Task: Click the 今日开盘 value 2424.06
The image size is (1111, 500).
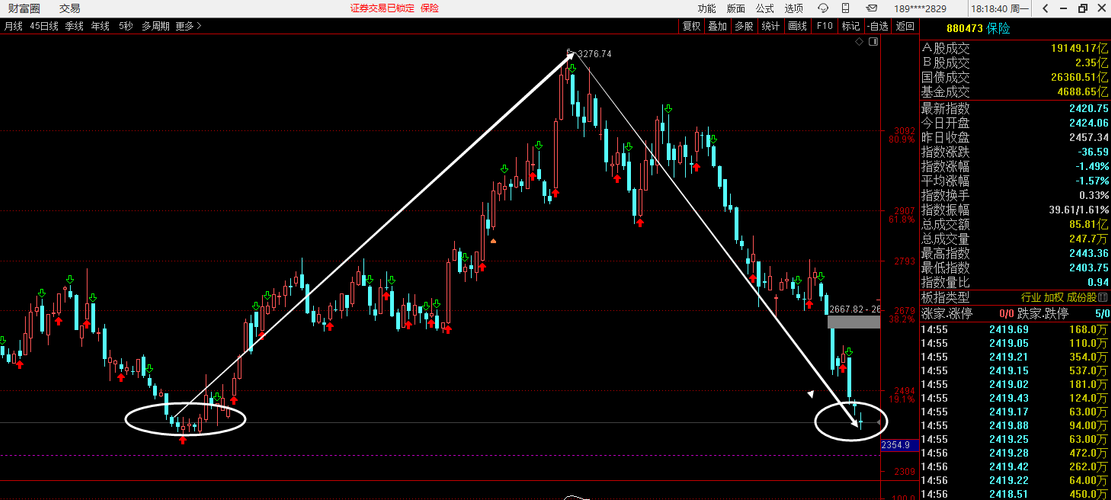Action: click(x=1089, y=123)
